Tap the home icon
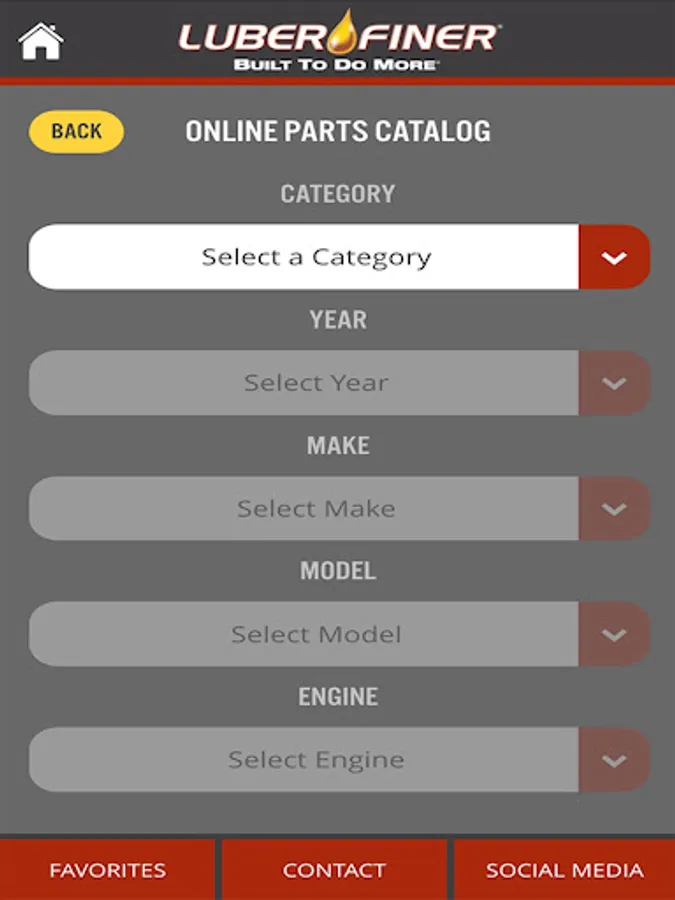675x900 pixels. coord(41,41)
